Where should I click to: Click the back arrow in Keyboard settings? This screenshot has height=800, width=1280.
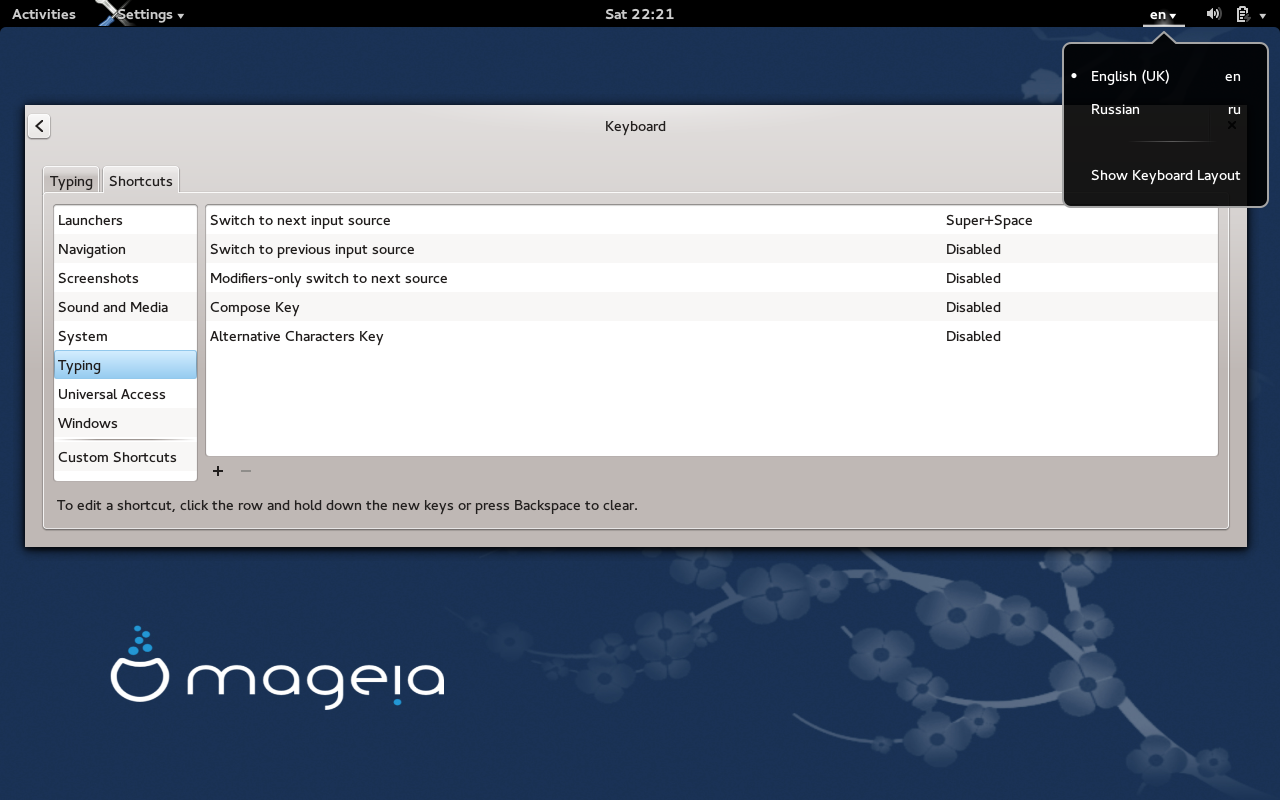(x=38, y=126)
